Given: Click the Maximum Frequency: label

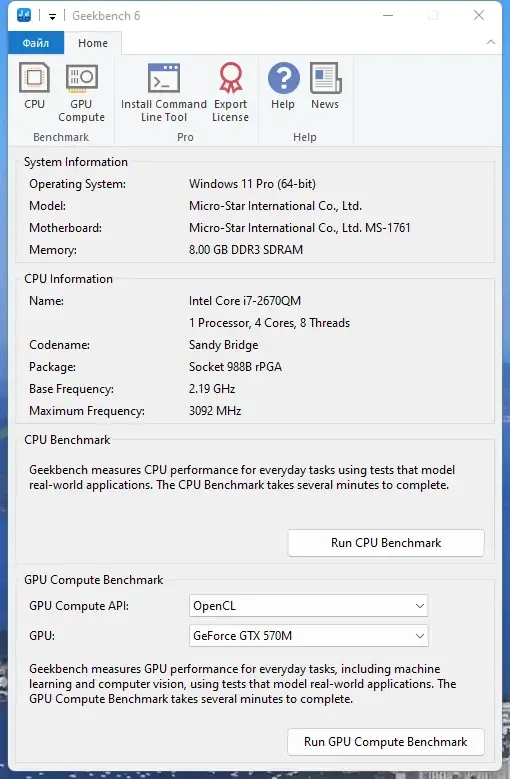Looking at the screenshot, I should point(87,411).
